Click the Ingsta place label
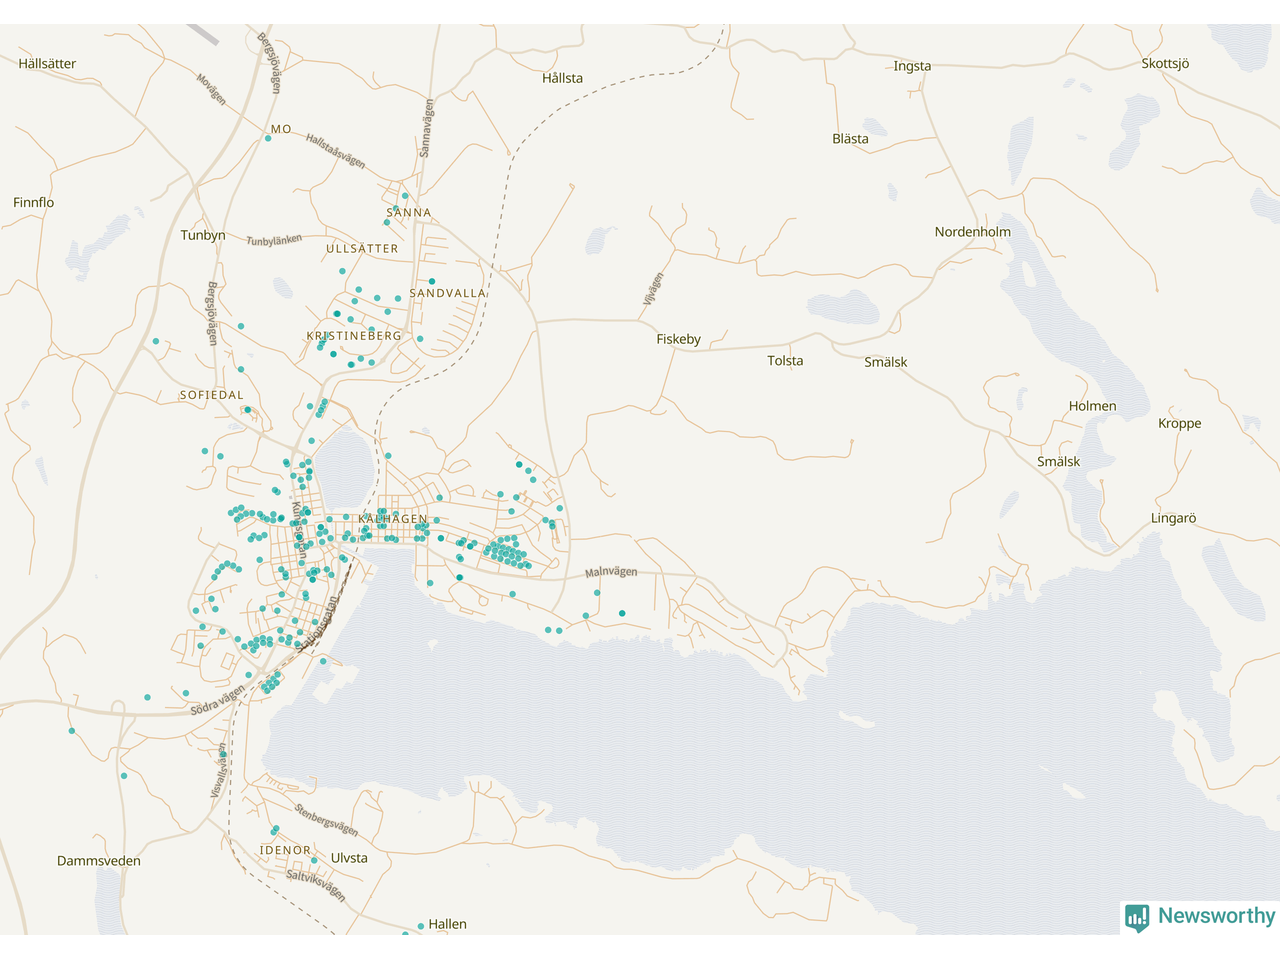The height and width of the screenshot is (960, 1280). point(912,67)
